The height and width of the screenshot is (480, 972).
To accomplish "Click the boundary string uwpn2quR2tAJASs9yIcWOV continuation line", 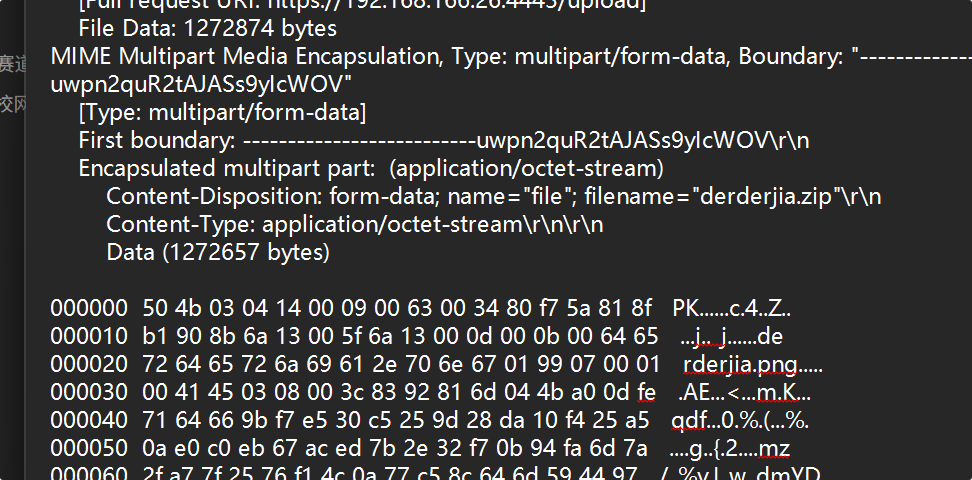I will (x=201, y=84).
